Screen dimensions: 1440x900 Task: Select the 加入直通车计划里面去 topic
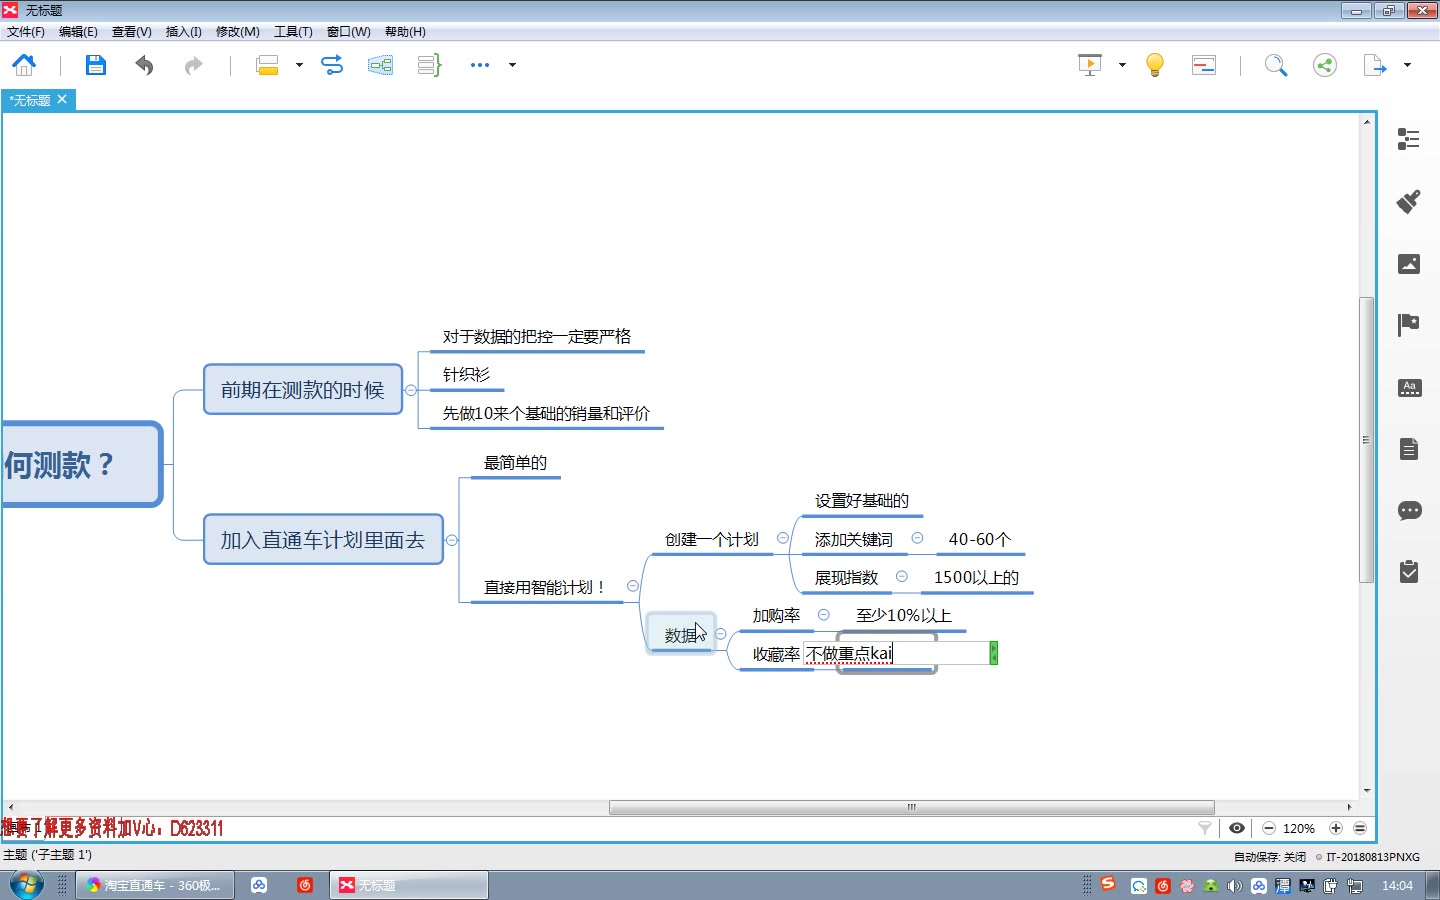tap(323, 540)
